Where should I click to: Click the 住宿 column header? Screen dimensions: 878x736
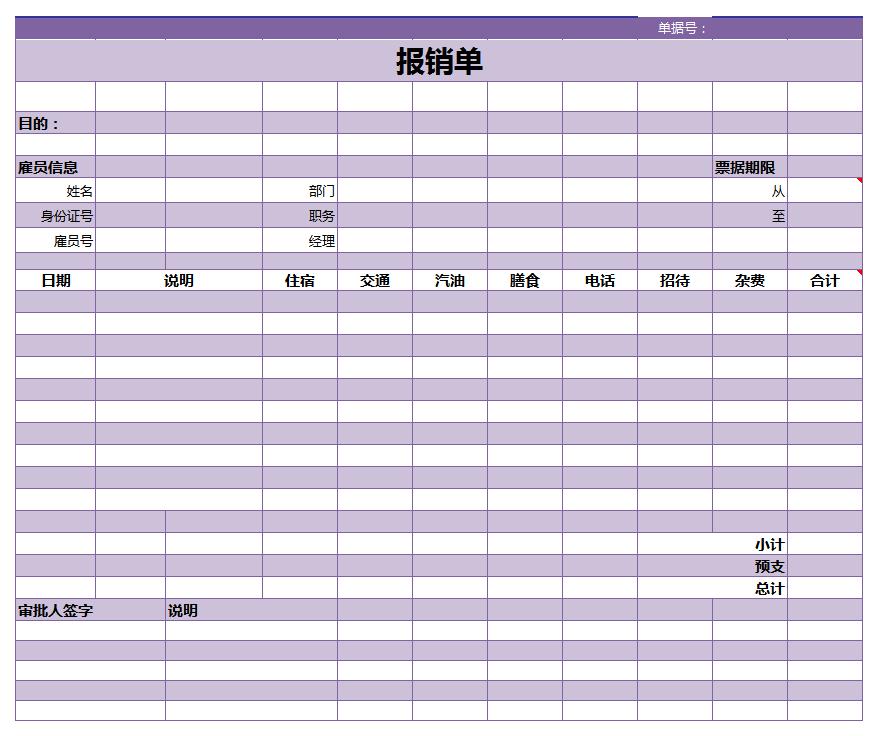[300, 281]
